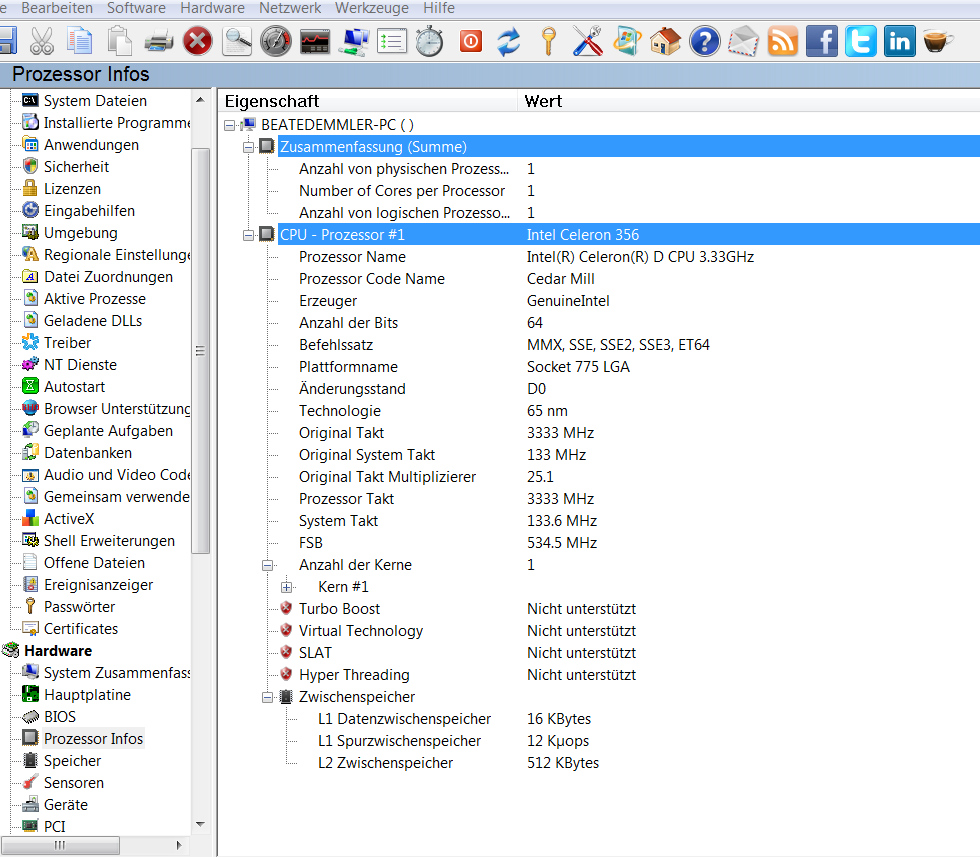Select Passwörter in sidebar
This screenshot has width=980, height=857.
(x=79, y=606)
